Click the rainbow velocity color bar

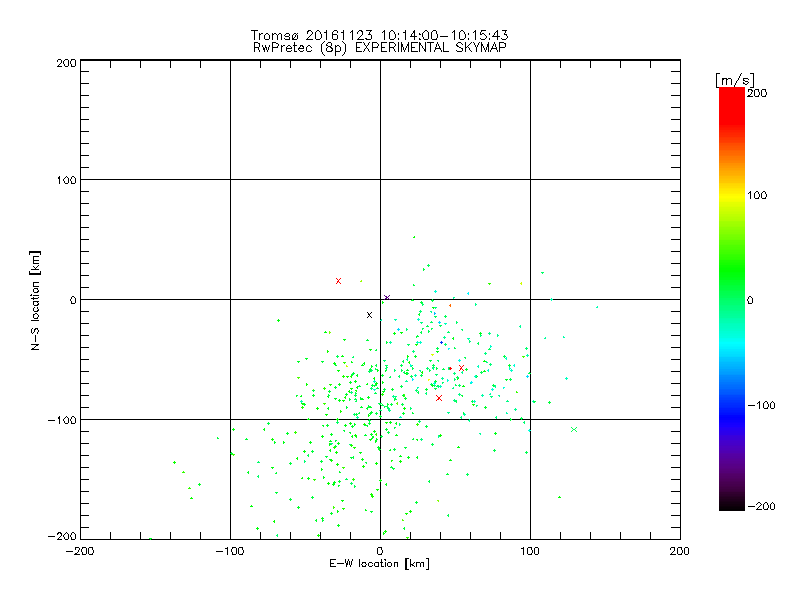(x=732, y=299)
